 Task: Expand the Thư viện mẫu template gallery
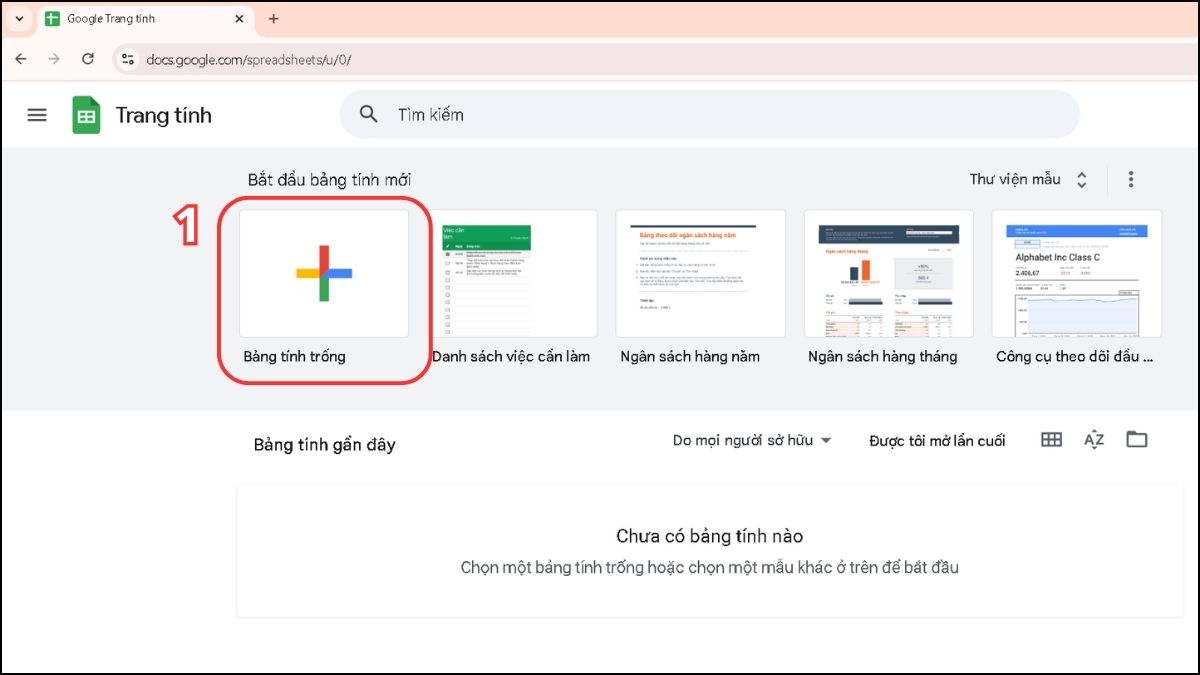click(x=1028, y=179)
